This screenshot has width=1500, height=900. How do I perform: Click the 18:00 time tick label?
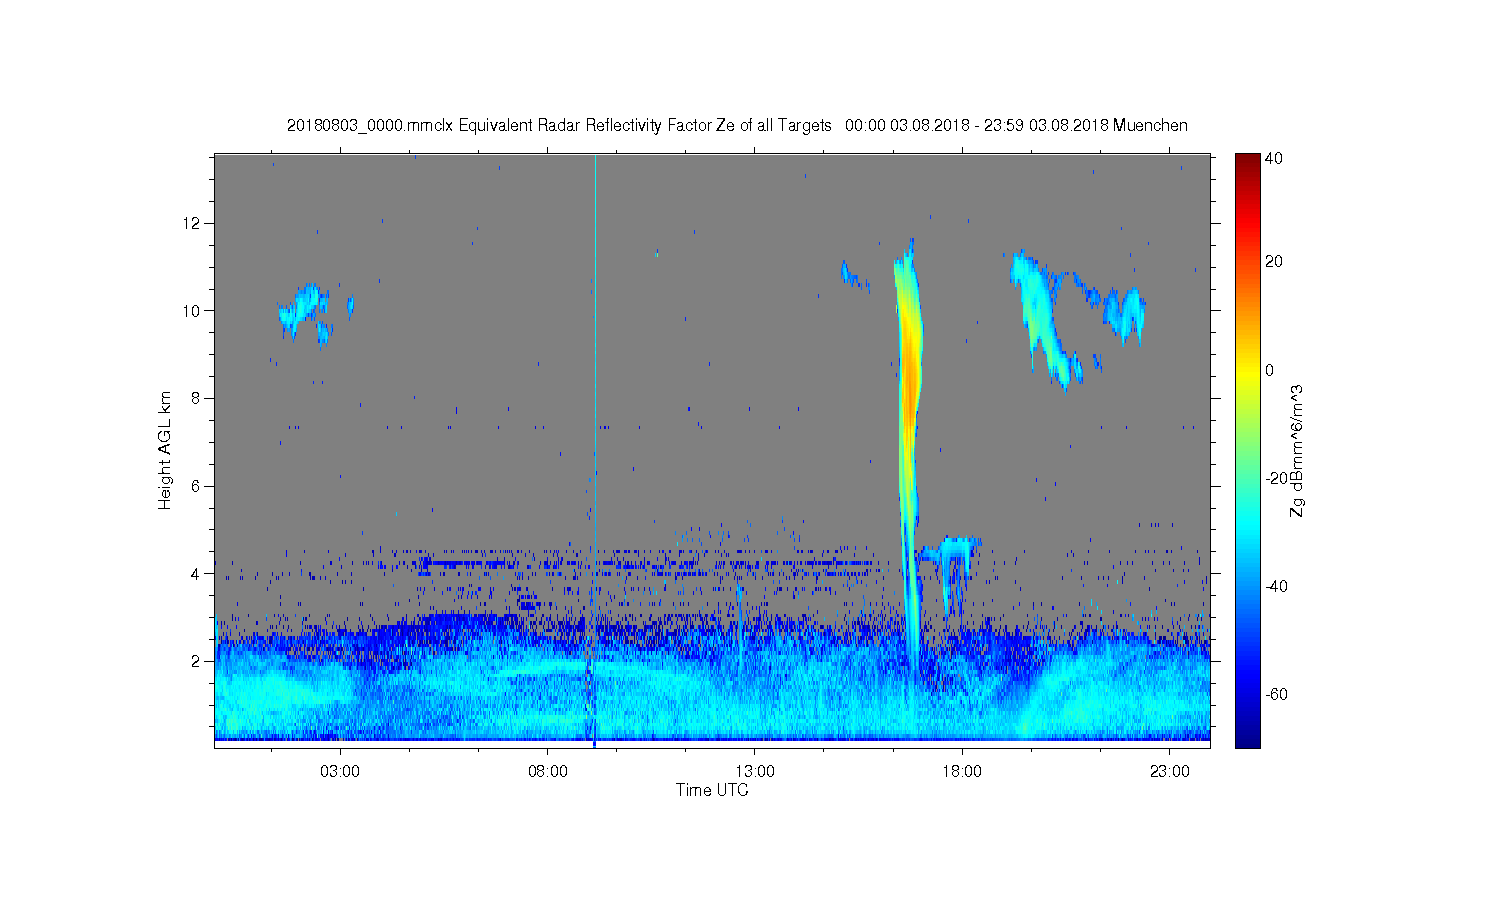pos(962,772)
